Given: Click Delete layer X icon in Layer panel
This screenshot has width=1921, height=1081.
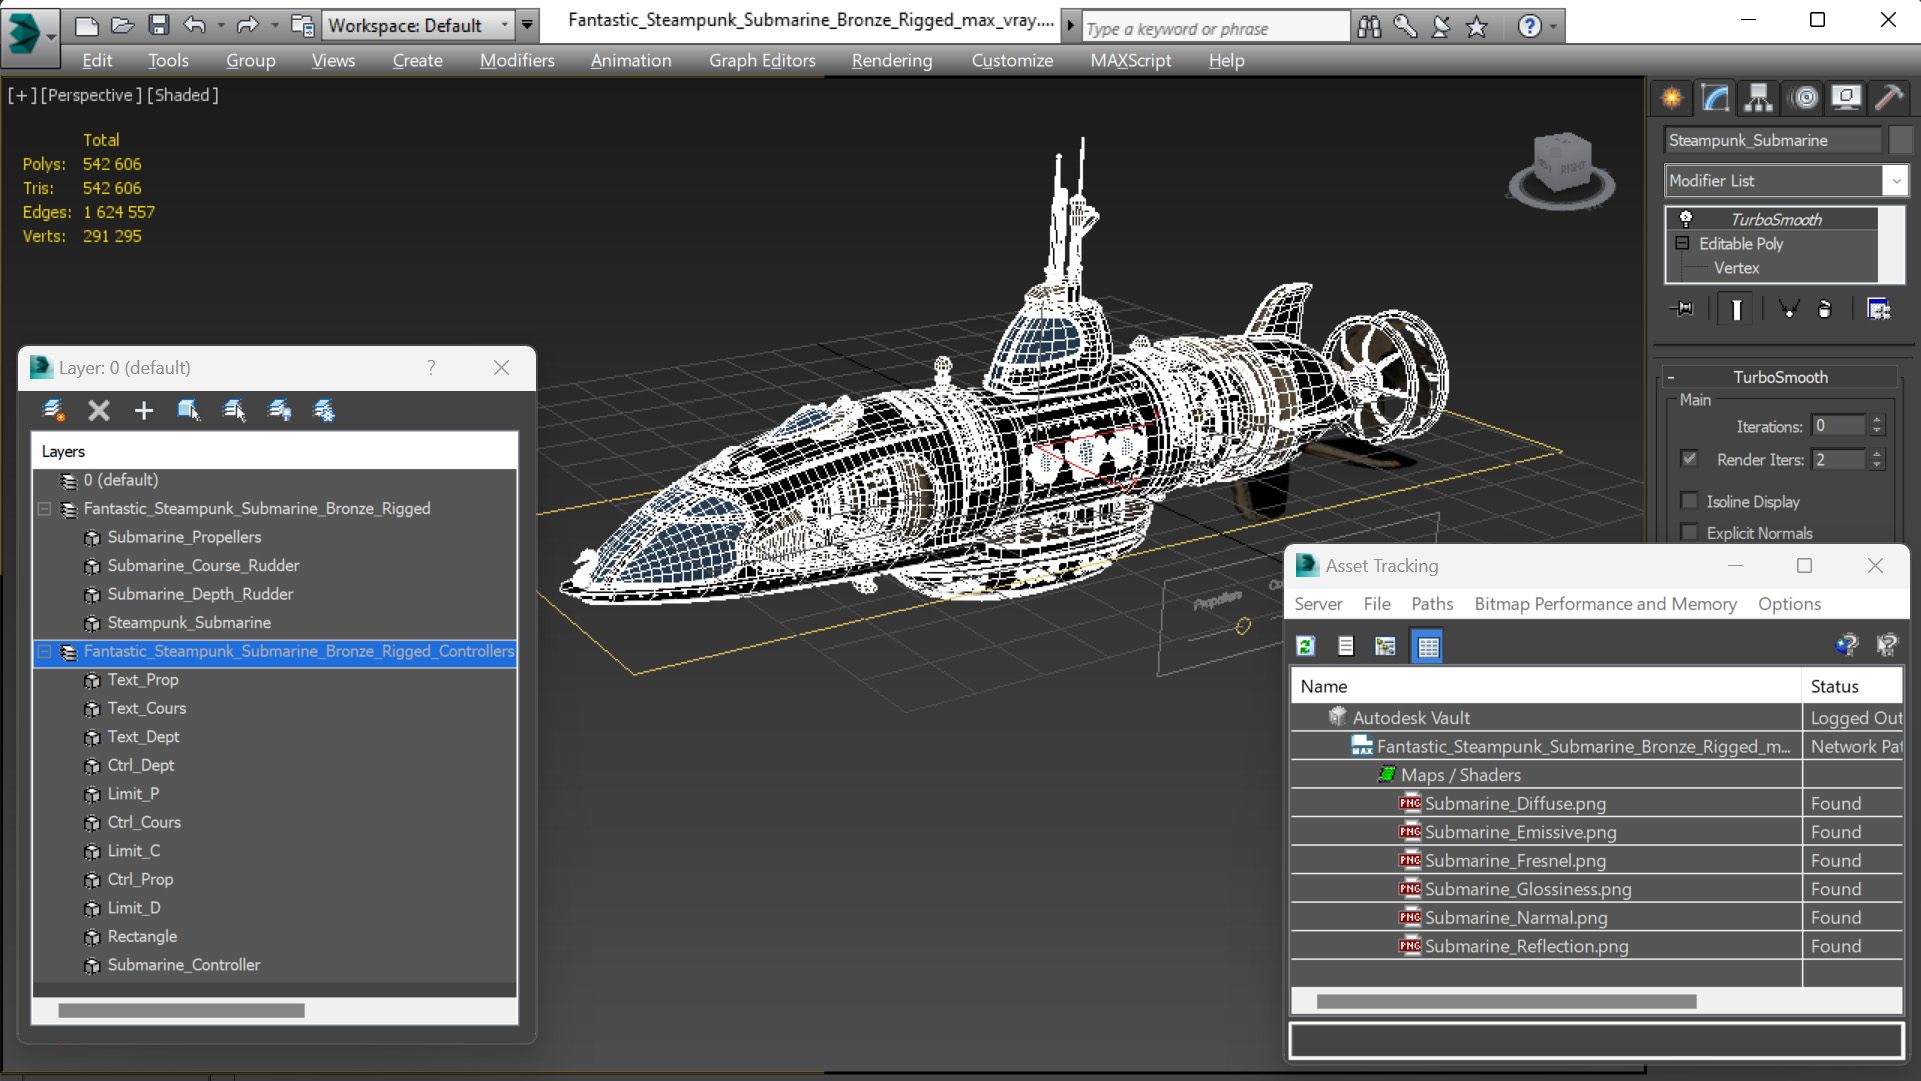Looking at the screenshot, I should click(98, 410).
